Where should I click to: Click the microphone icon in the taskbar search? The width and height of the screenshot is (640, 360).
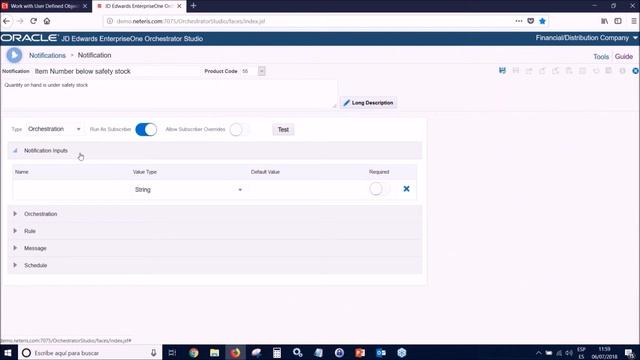pyautogui.click(x=153, y=353)
